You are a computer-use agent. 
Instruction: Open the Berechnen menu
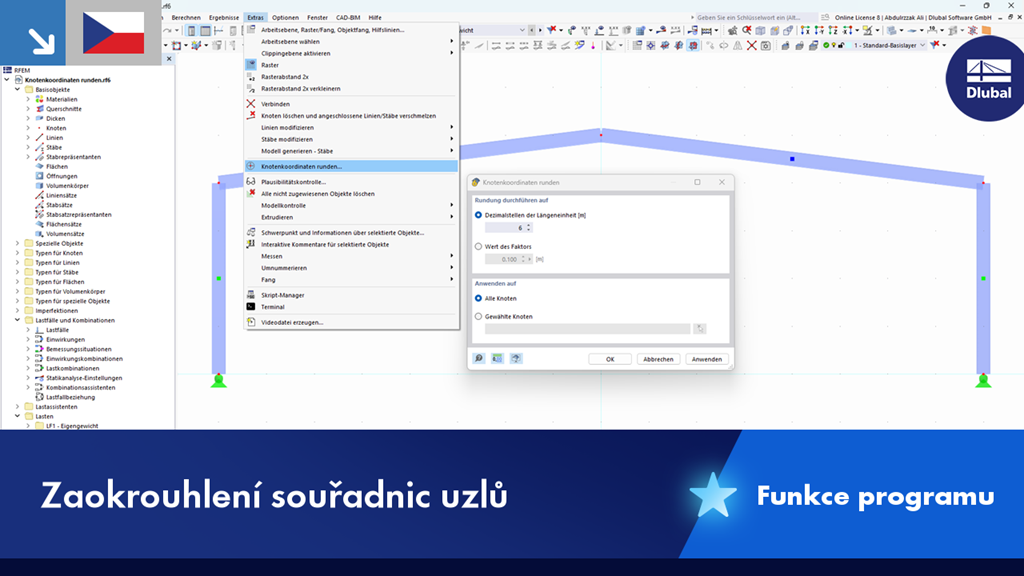(186, 18)
